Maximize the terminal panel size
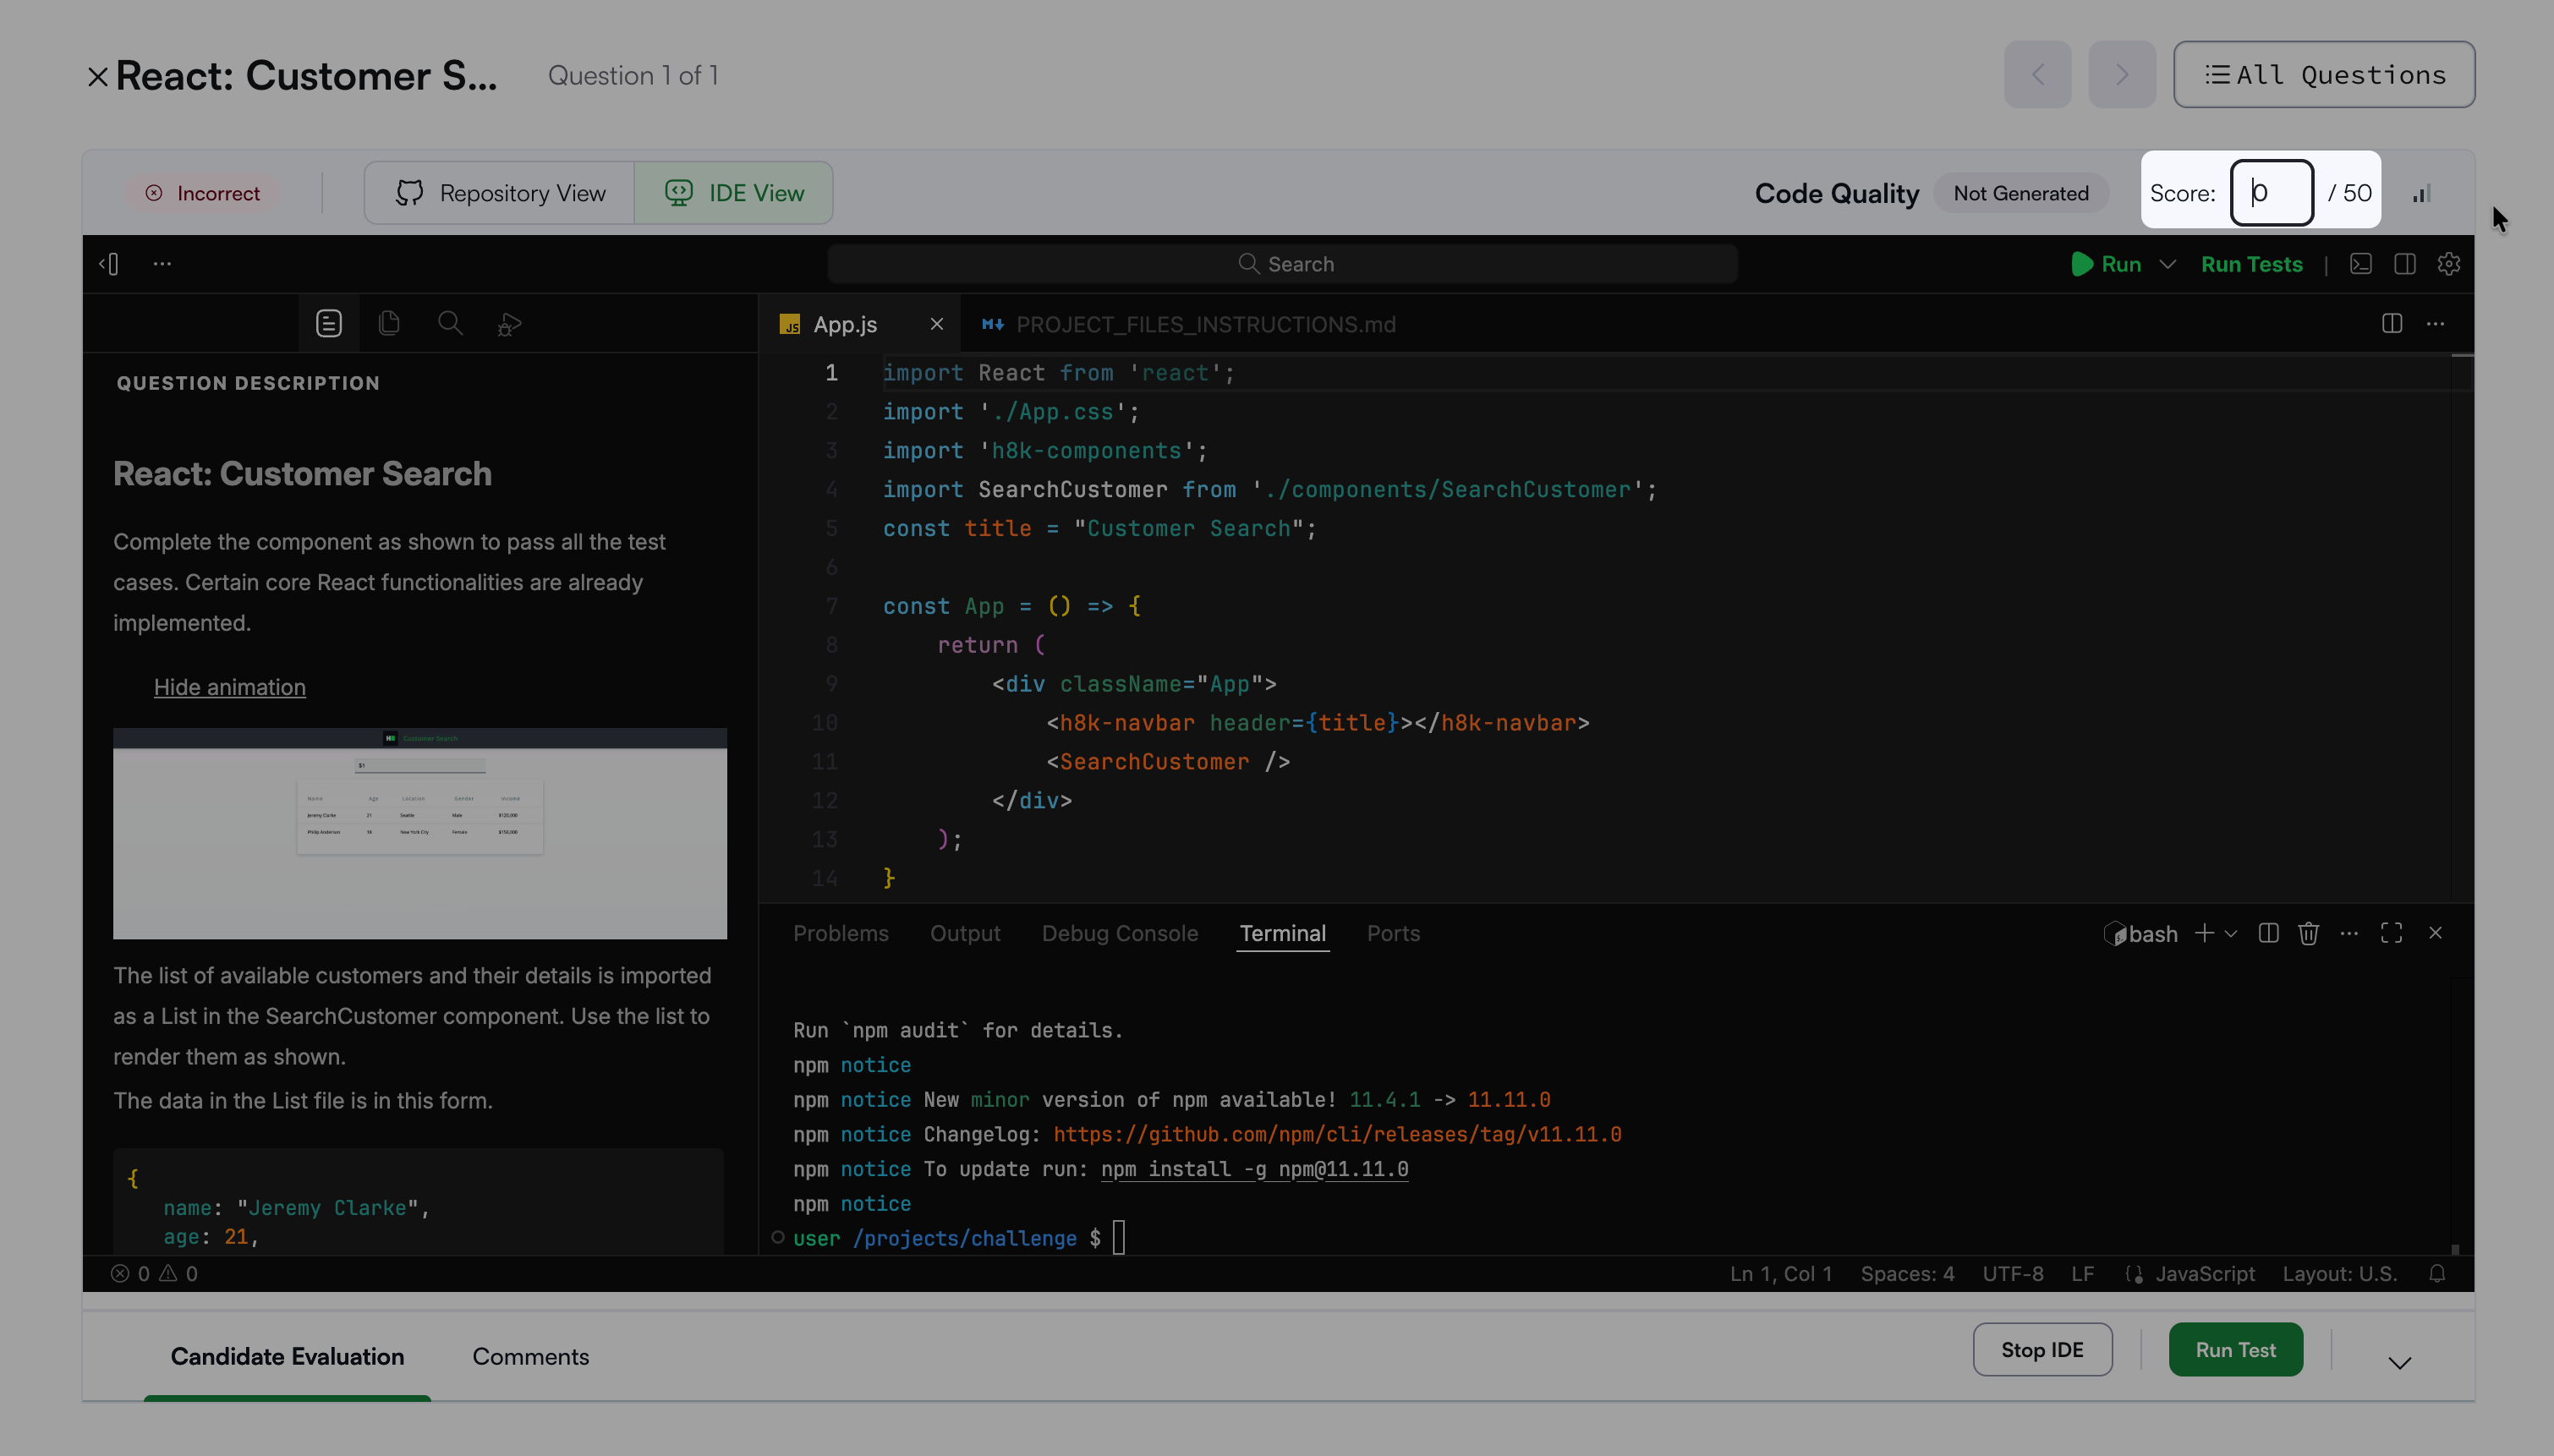 [x=2391, y=933]
